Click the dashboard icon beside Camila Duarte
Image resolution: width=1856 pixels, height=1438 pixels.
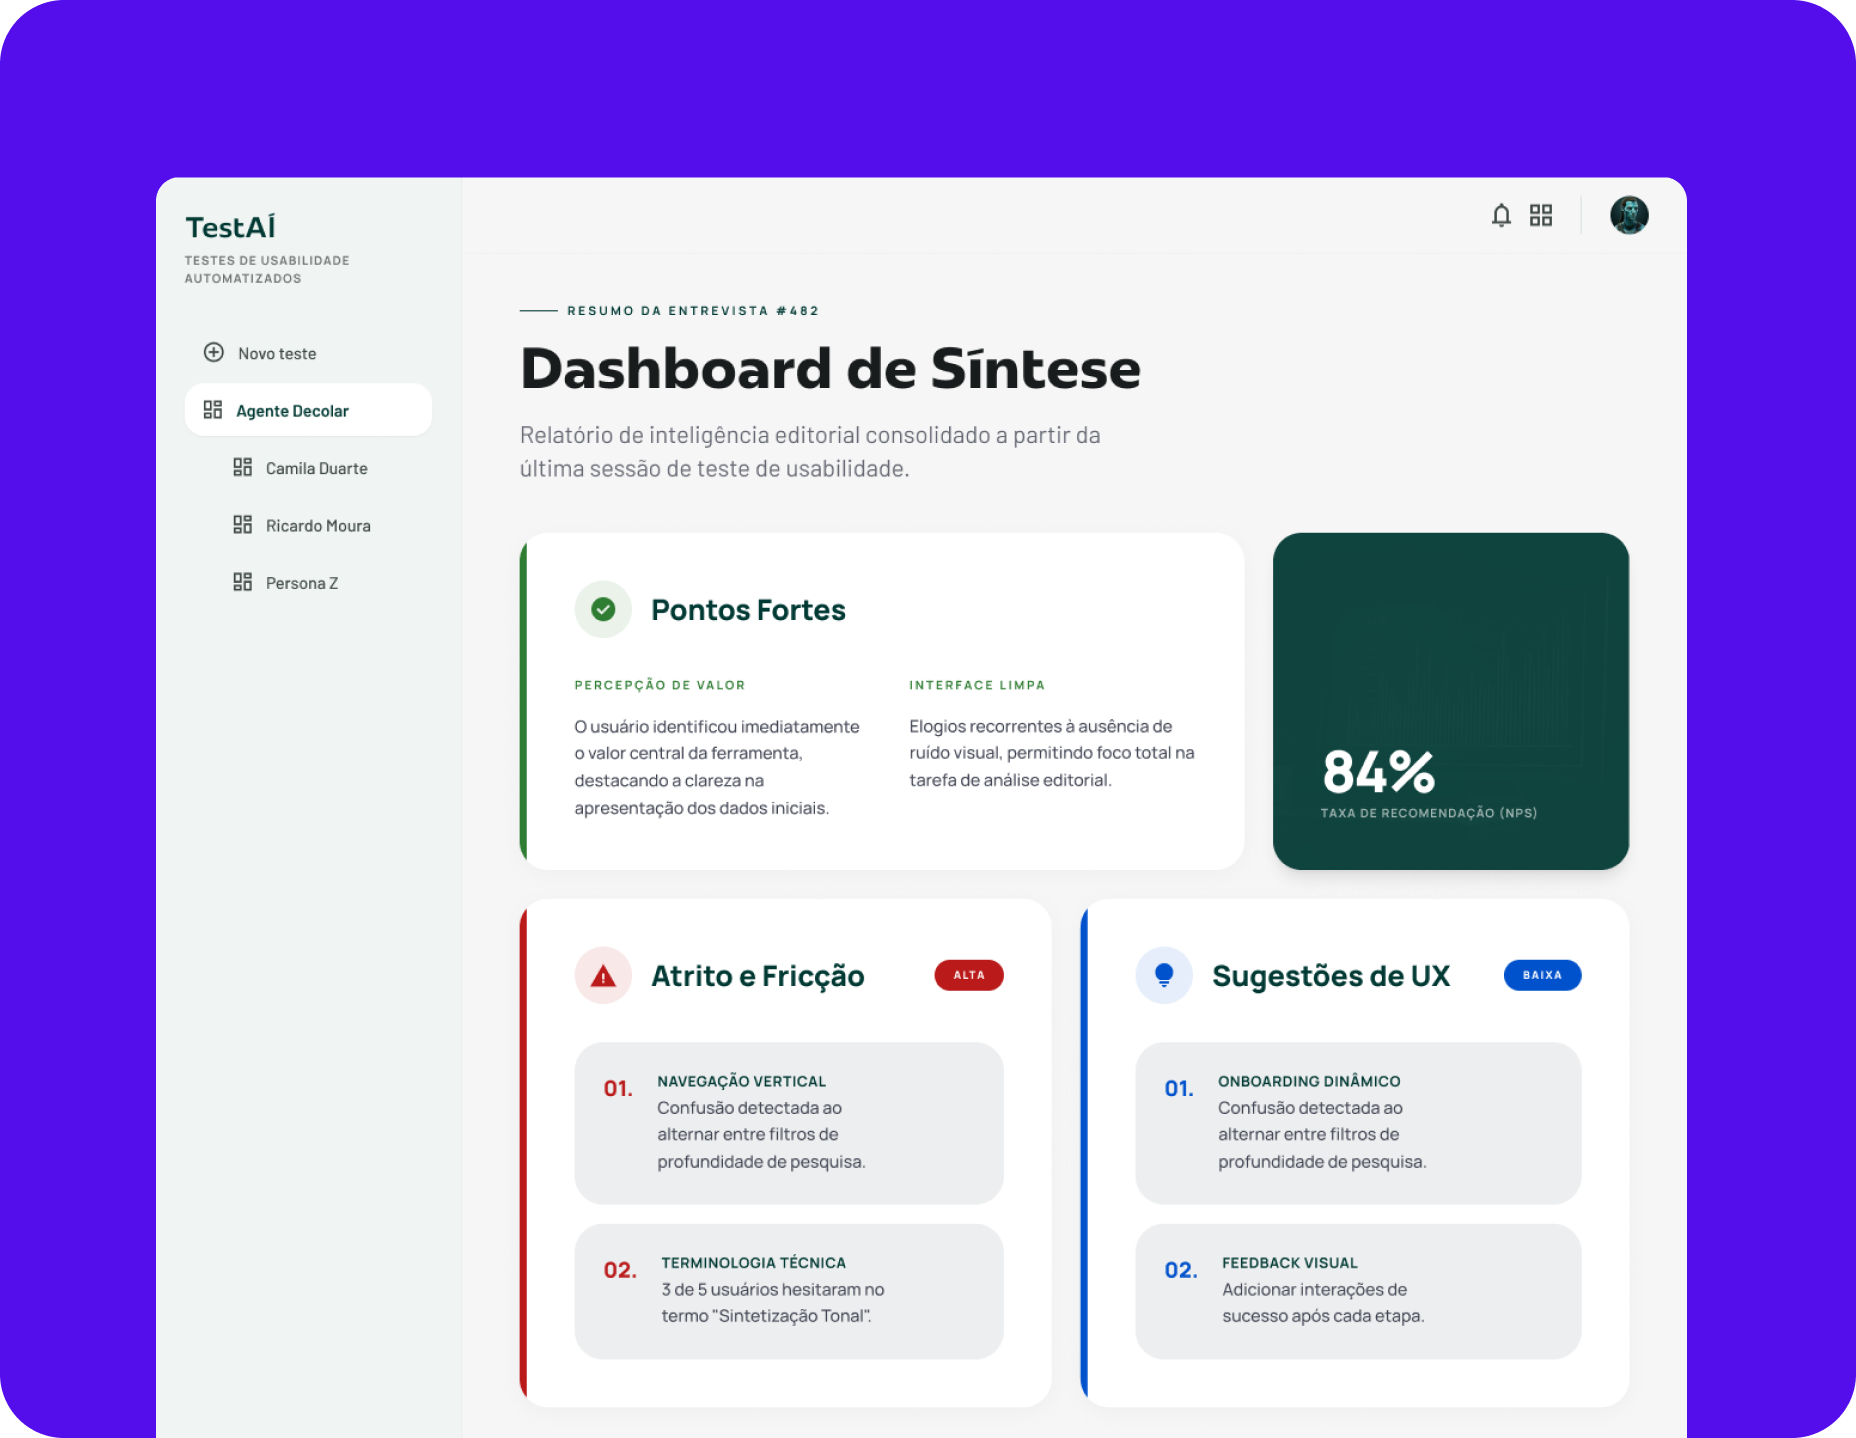click(x=242, y=467)
